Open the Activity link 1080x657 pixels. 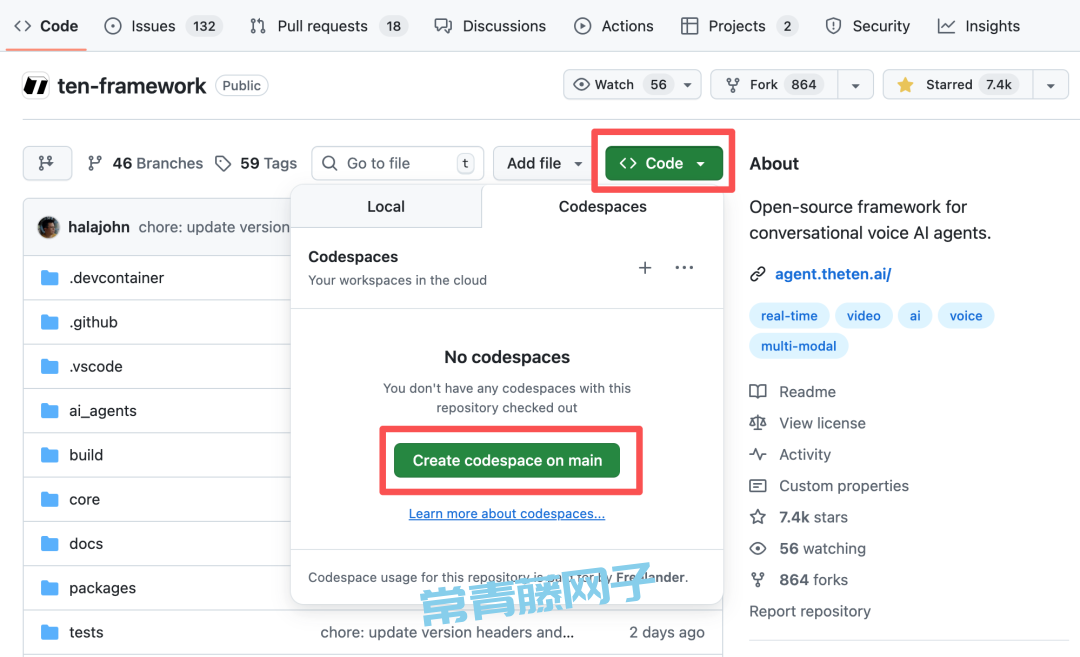pos(791,455)
